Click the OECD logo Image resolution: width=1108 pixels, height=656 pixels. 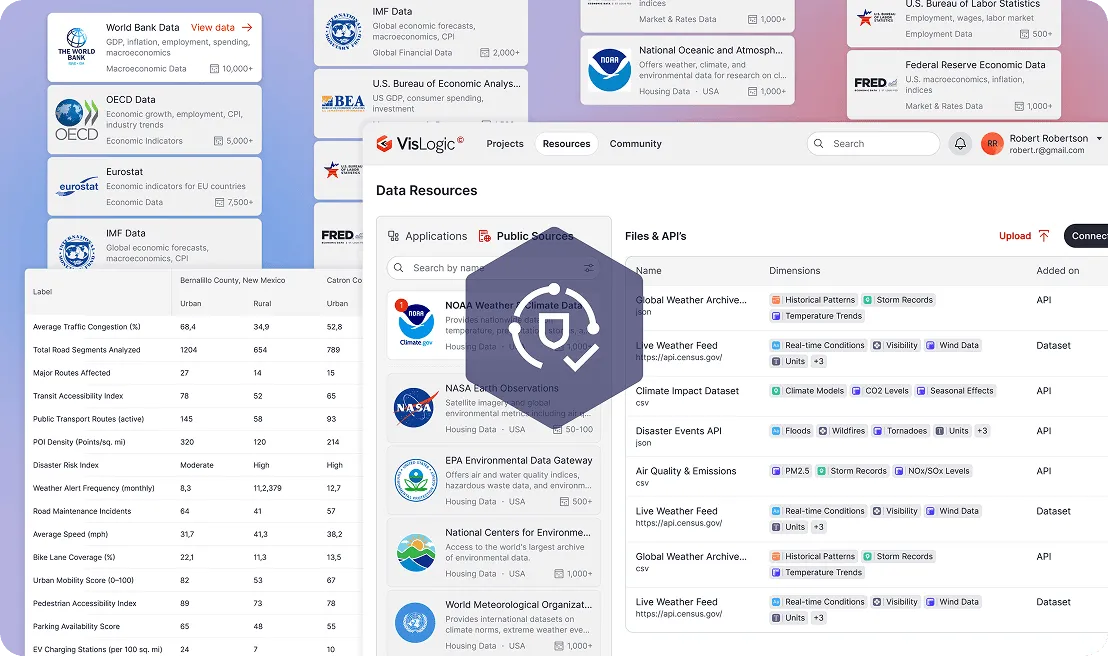tap(76, 119)
